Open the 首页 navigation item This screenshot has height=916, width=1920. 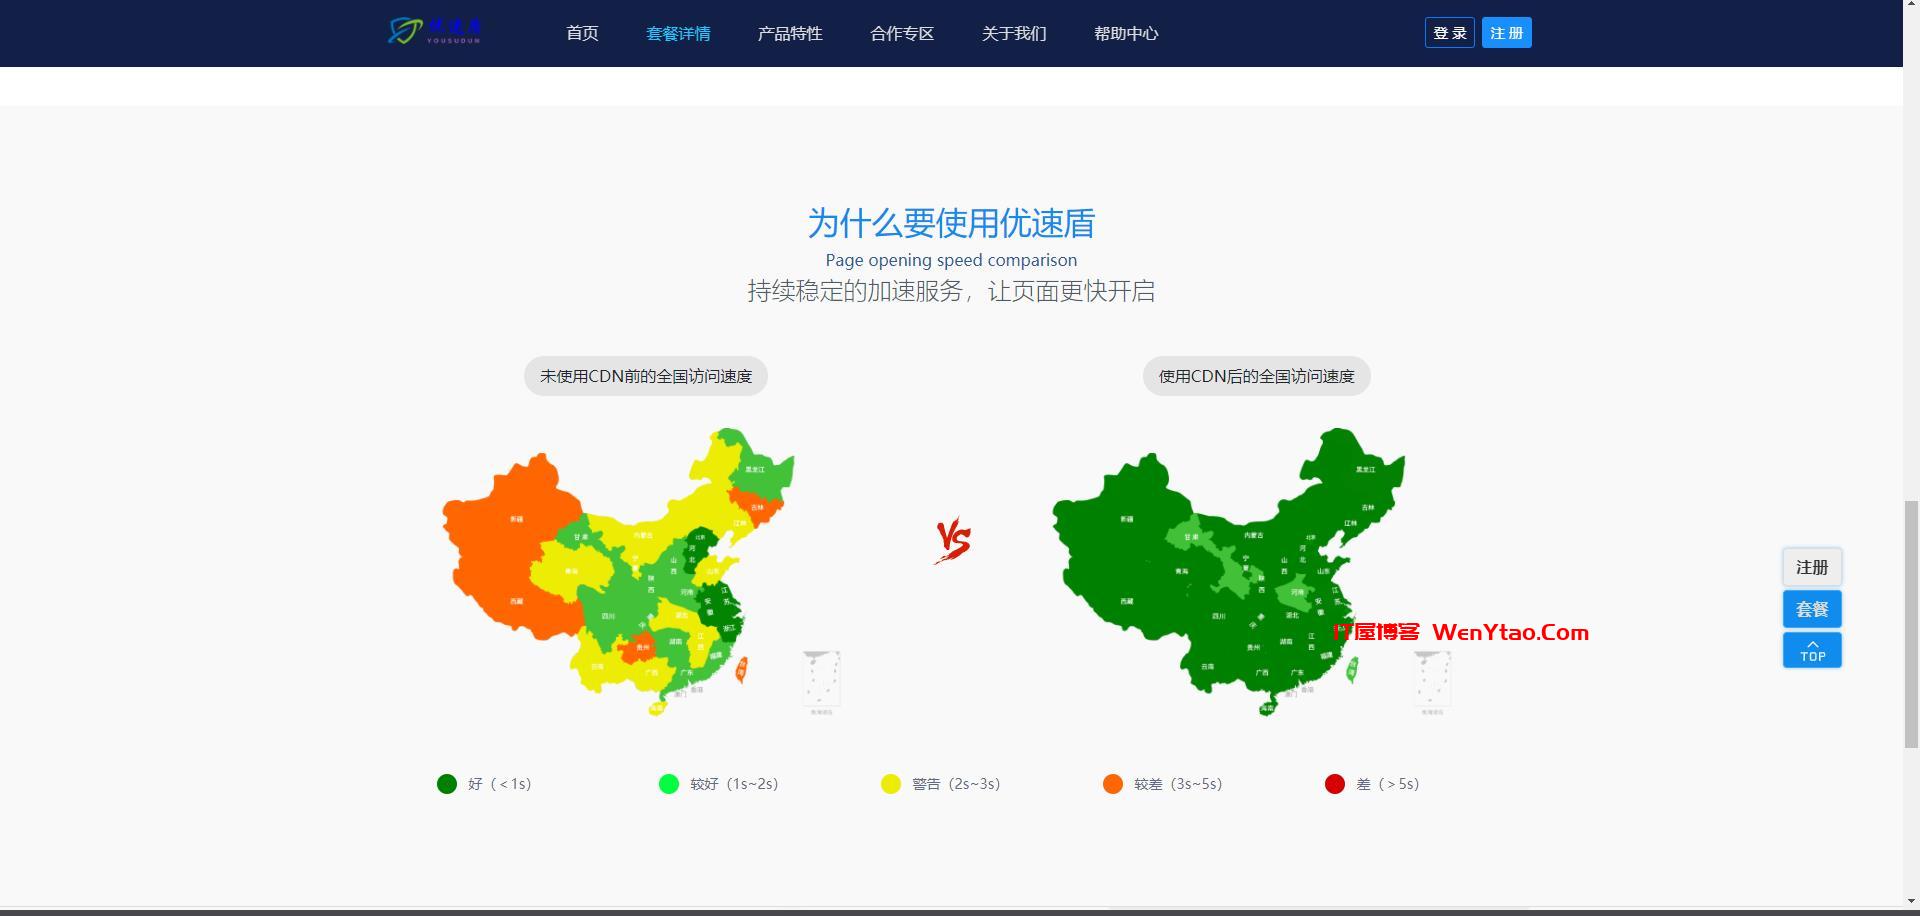click(582, 34)
